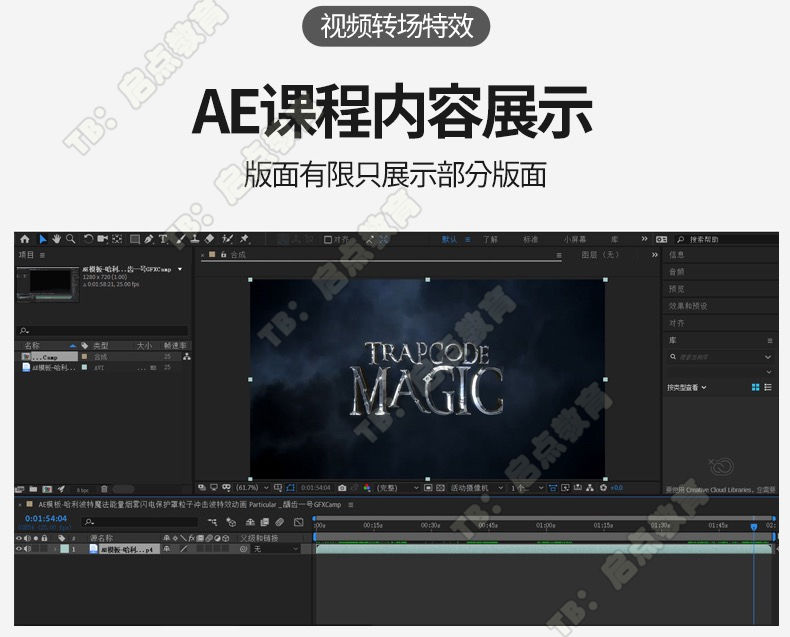Select the Eraser tool
This screenshot has width=790, height=637.
point(210,240)
